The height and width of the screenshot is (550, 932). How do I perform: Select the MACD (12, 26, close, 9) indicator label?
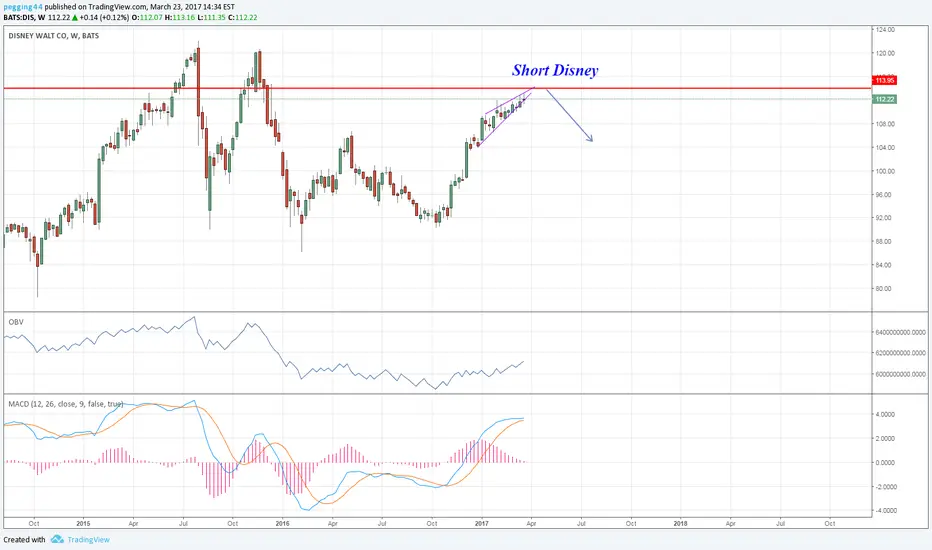pos(65,404)
